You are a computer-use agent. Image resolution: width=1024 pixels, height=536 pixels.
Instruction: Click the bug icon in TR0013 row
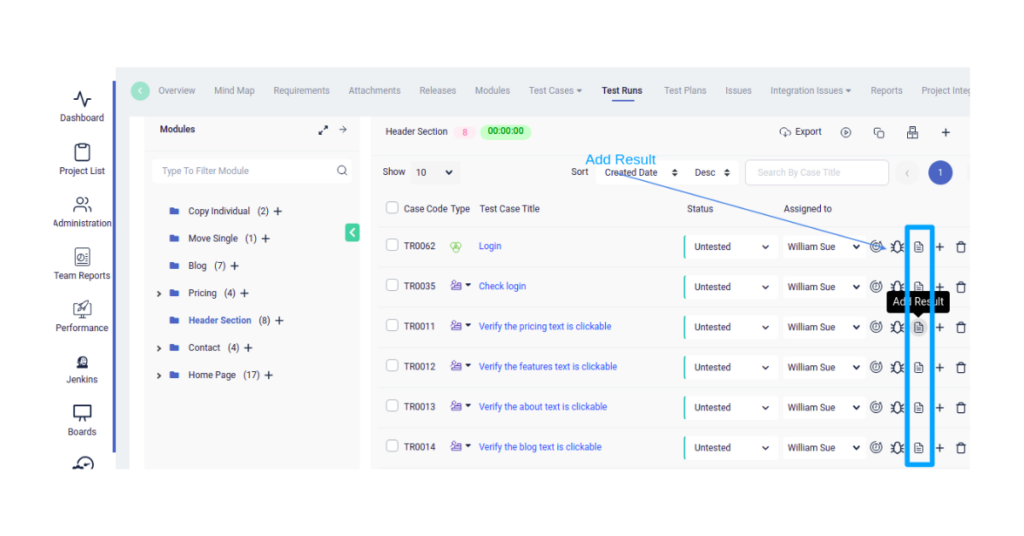[x=897, y=407]
